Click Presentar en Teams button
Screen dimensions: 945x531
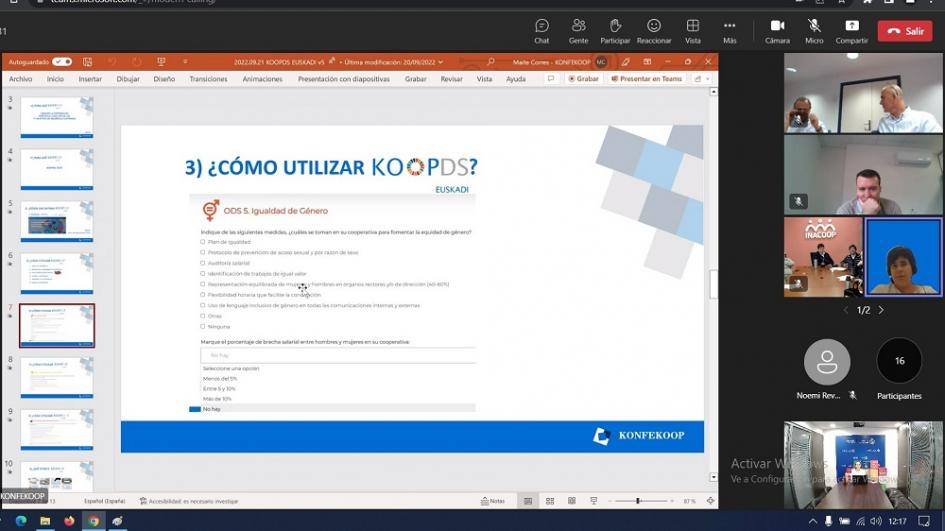click(647, 79)
